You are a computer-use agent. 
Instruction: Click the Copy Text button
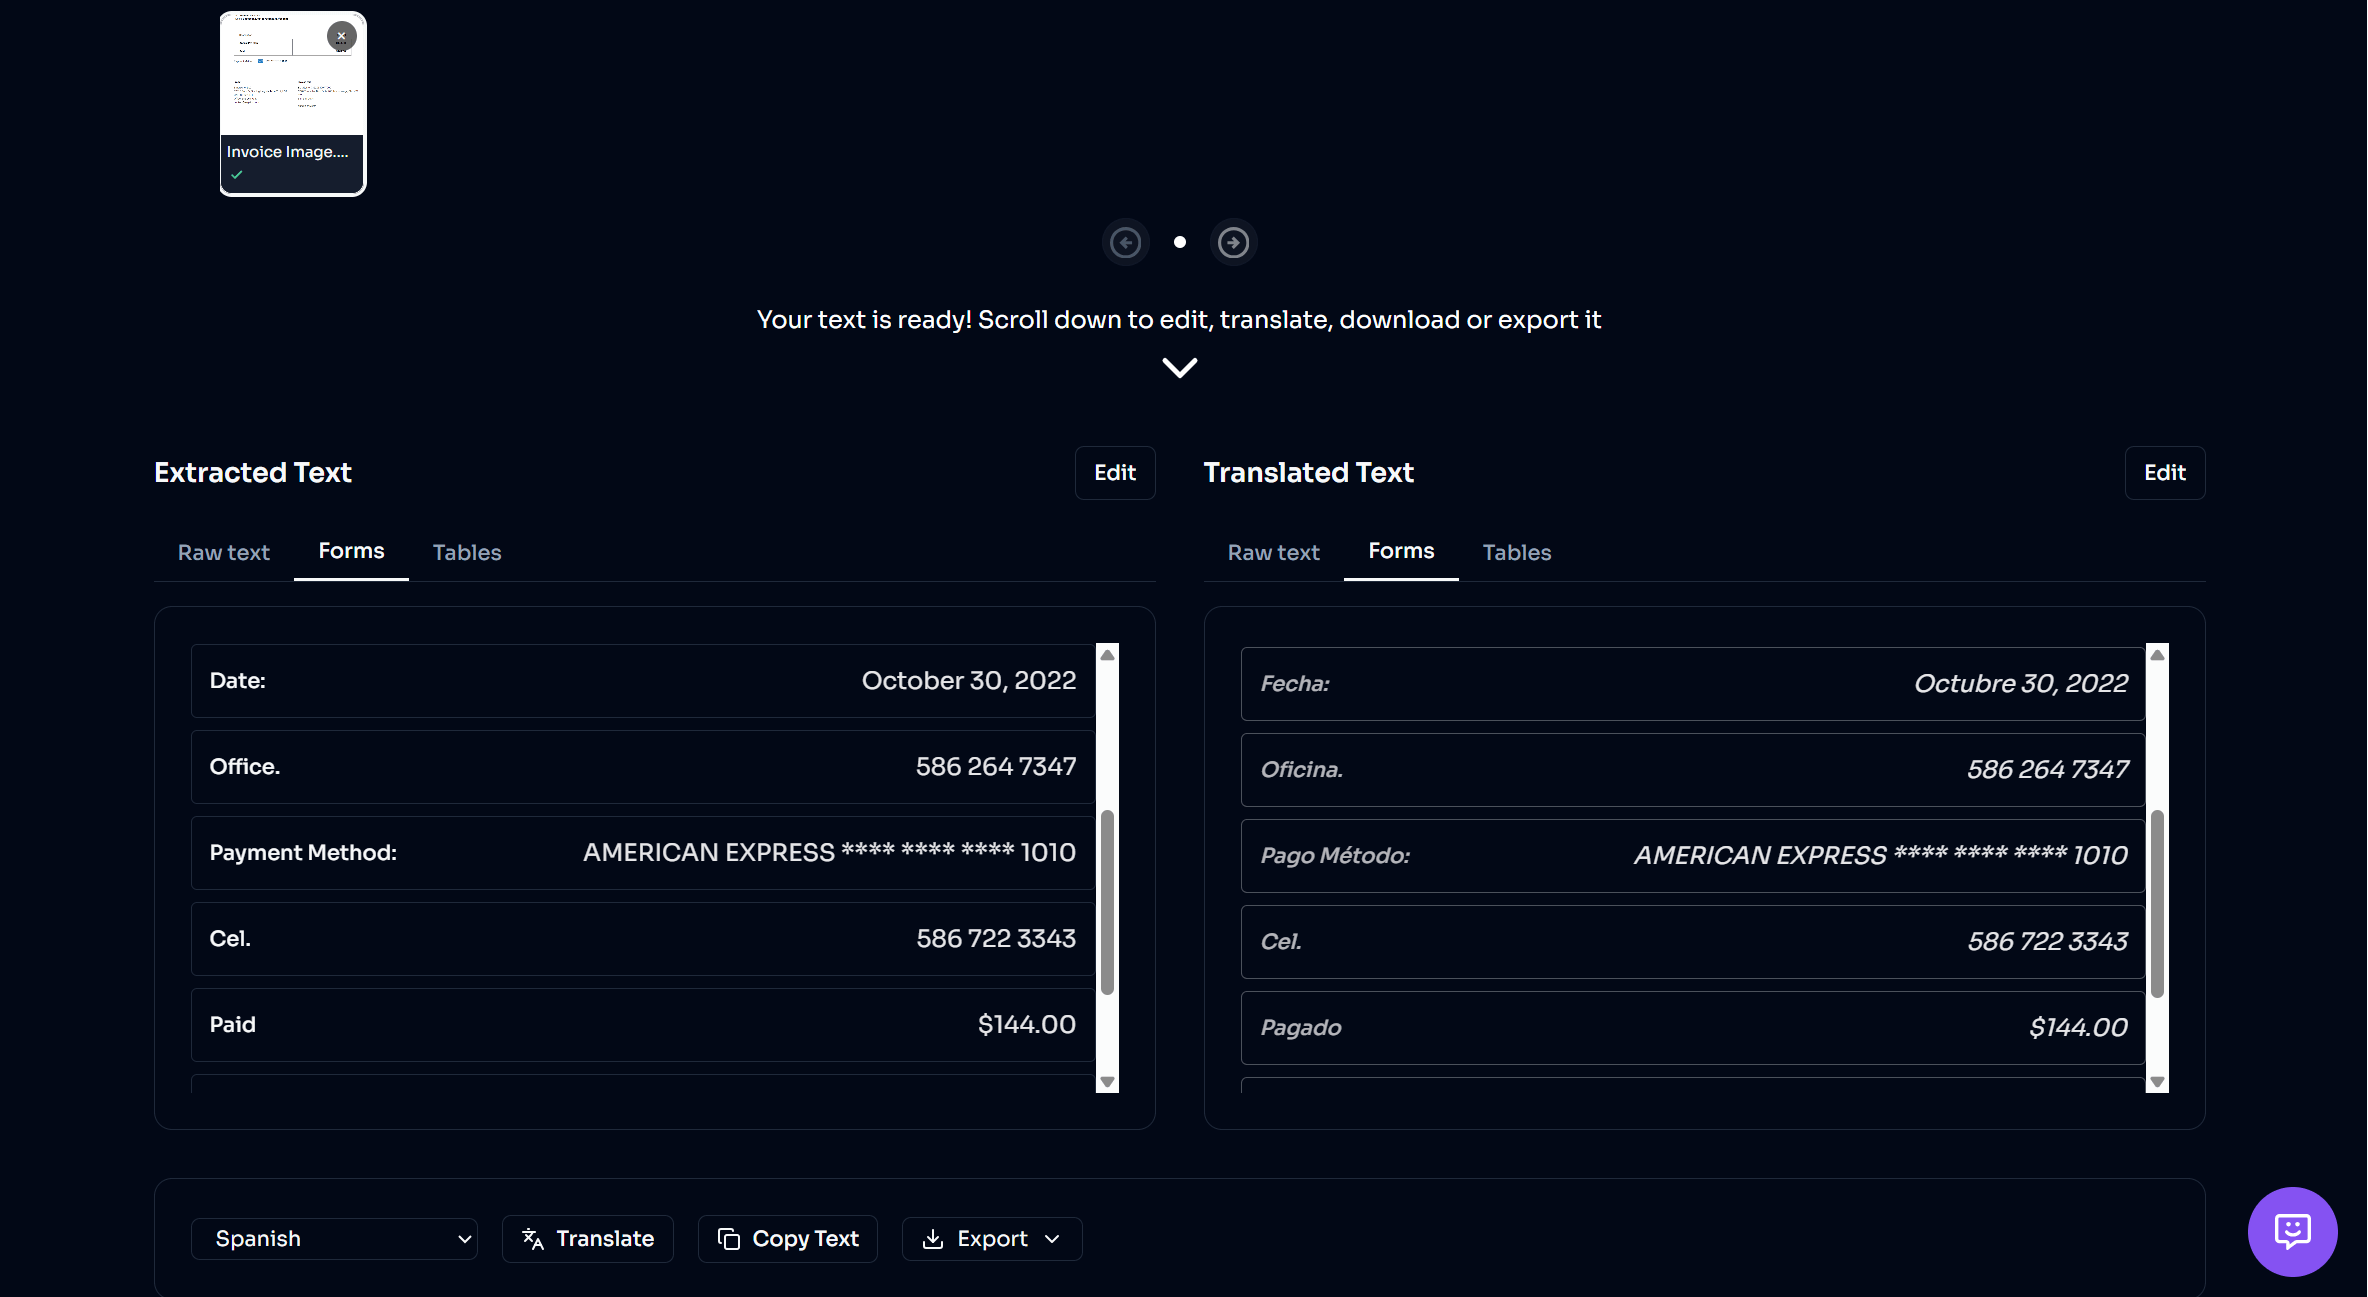788,1239
